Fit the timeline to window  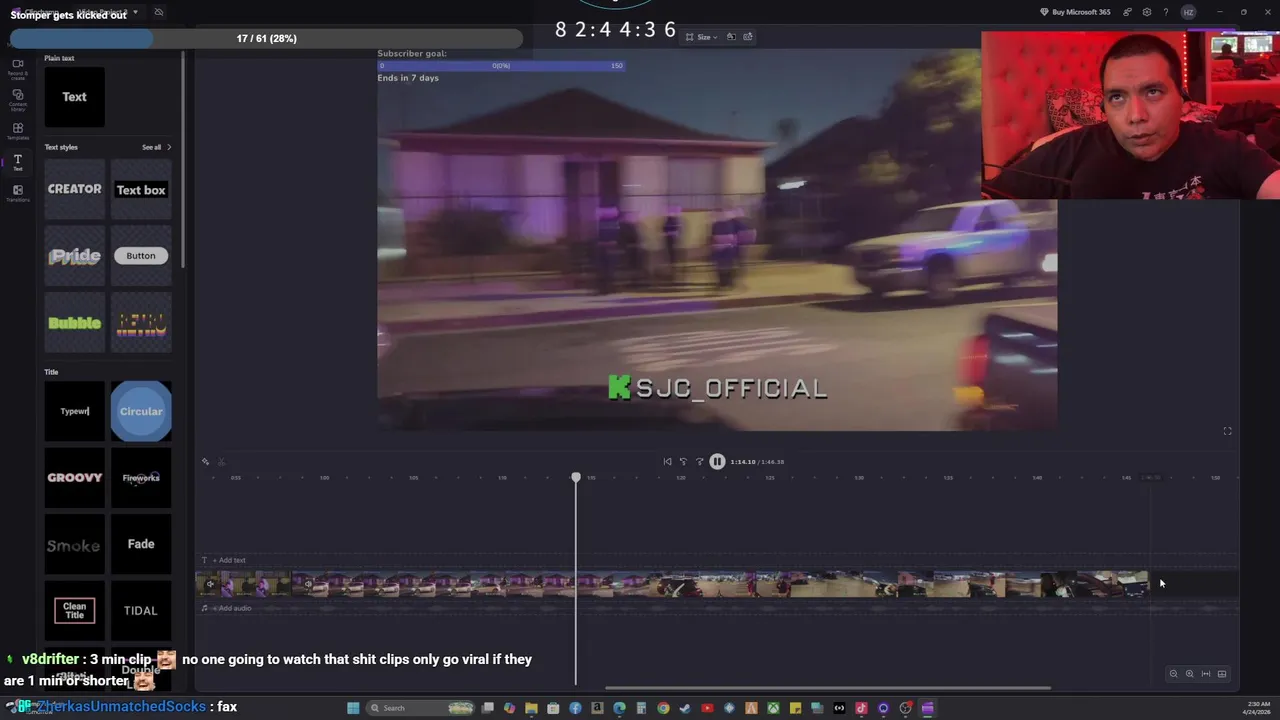coord(1205,674)
